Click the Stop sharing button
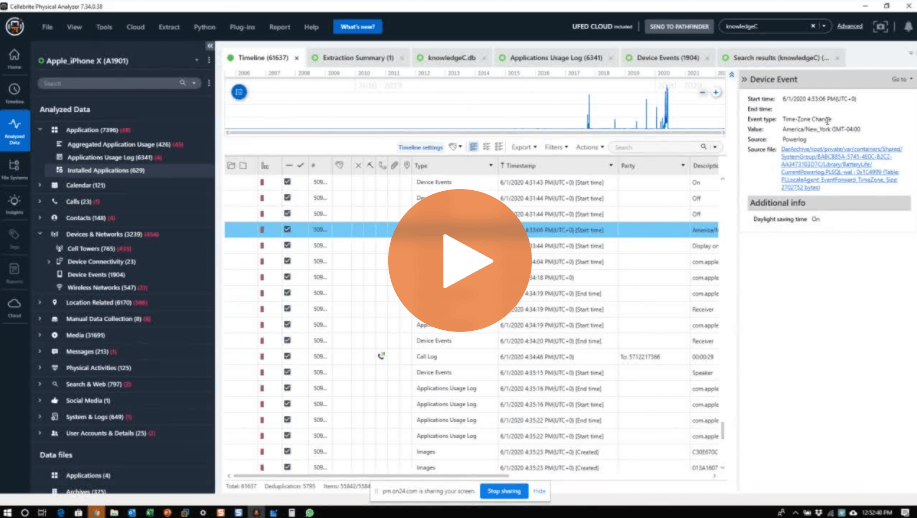Screen dimensions: 917x518 [x=504, y=491]
